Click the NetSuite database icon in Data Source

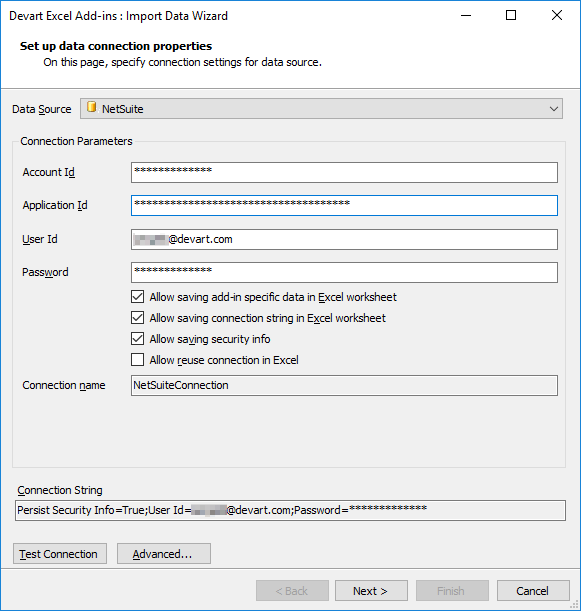click(92, 108)
